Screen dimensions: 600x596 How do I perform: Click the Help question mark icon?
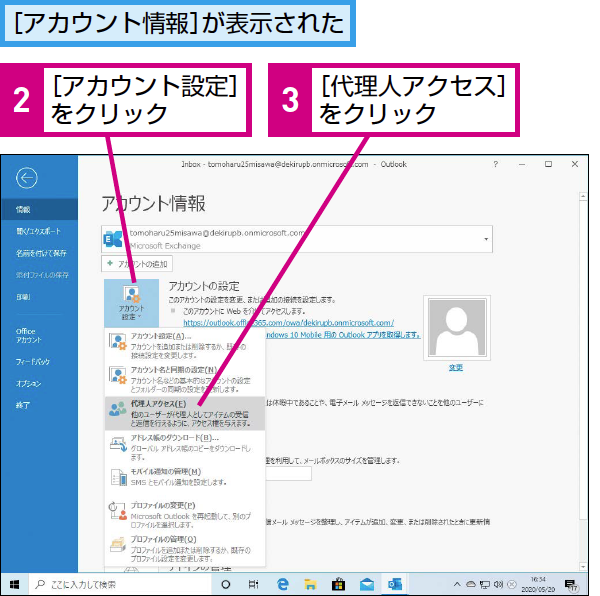coord(496,164)
